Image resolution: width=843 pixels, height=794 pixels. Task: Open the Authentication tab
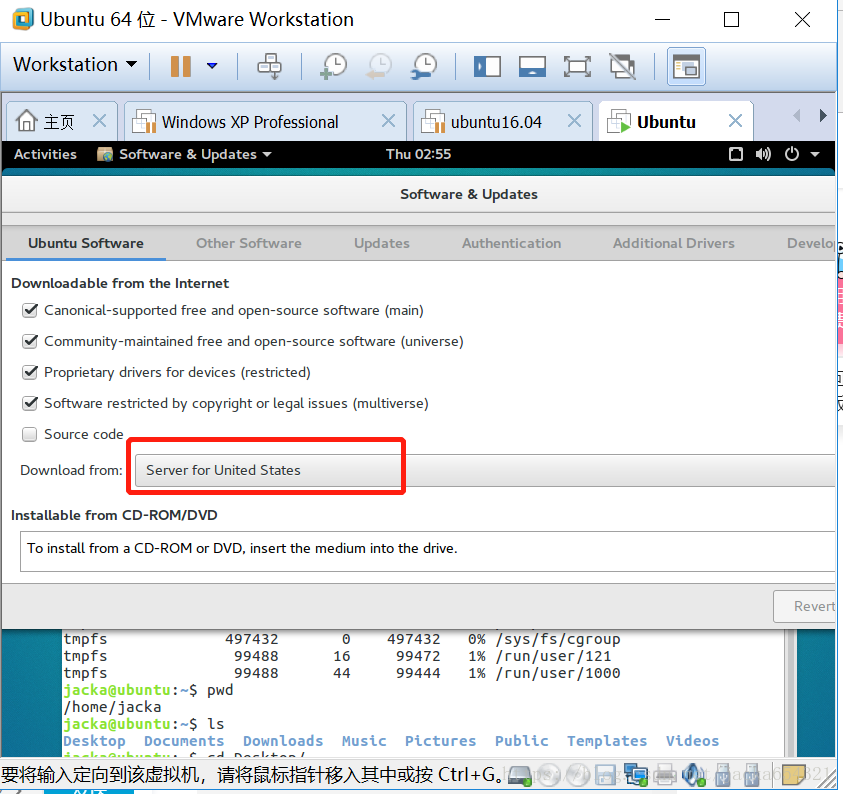point(511,243)
